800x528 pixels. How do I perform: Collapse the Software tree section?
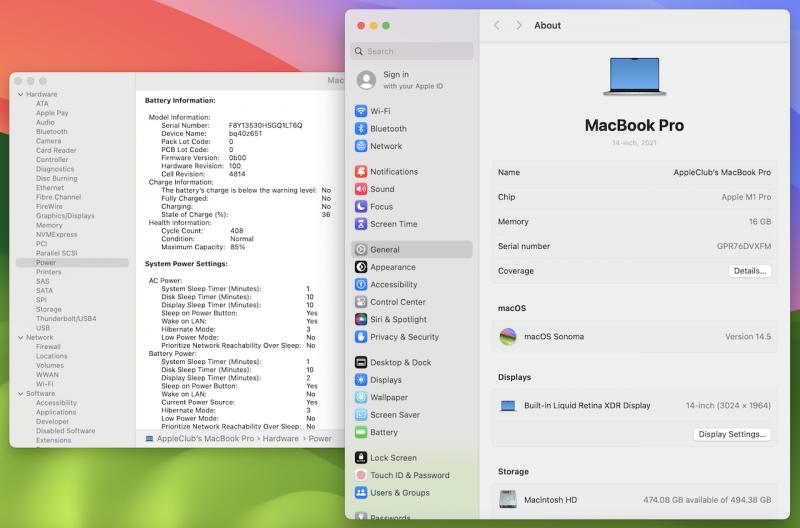point(19,394)
